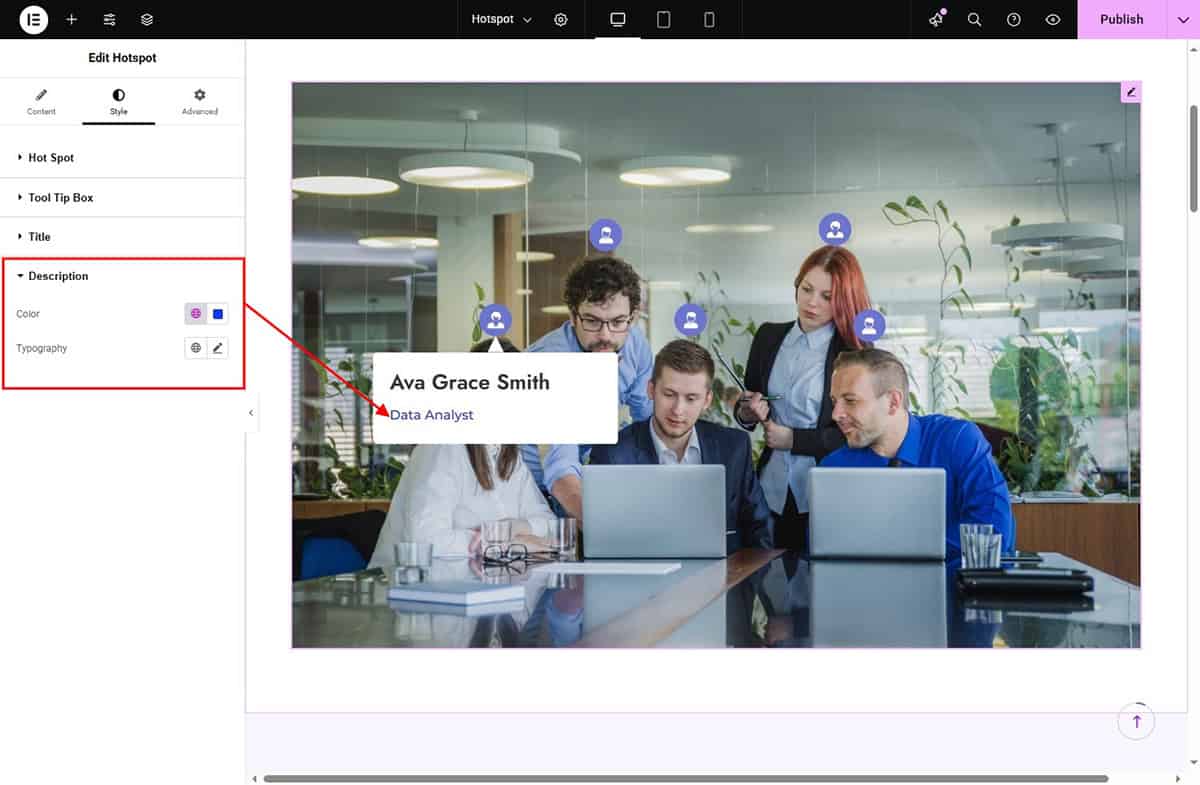Click the horizontal scrollbar below the canvas
This screenshot has height=785, width=1200.
pyautogui.click(x=686, y=778)
